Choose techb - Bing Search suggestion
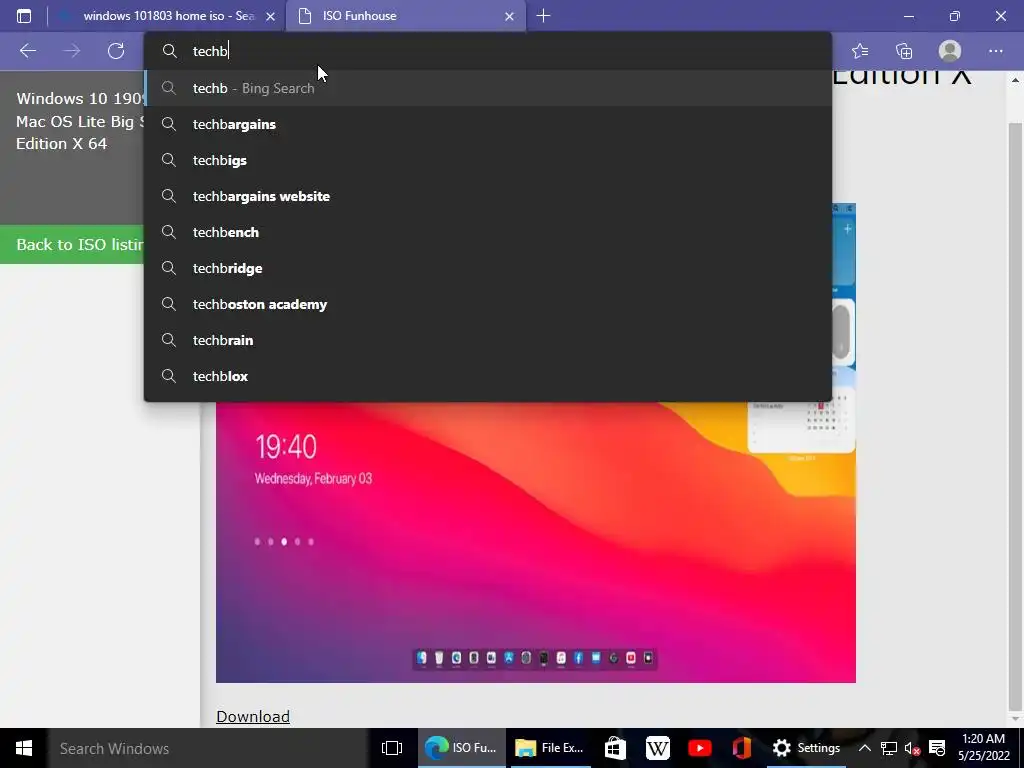This screenshot has height=768, width=1024. click(488, 88)
